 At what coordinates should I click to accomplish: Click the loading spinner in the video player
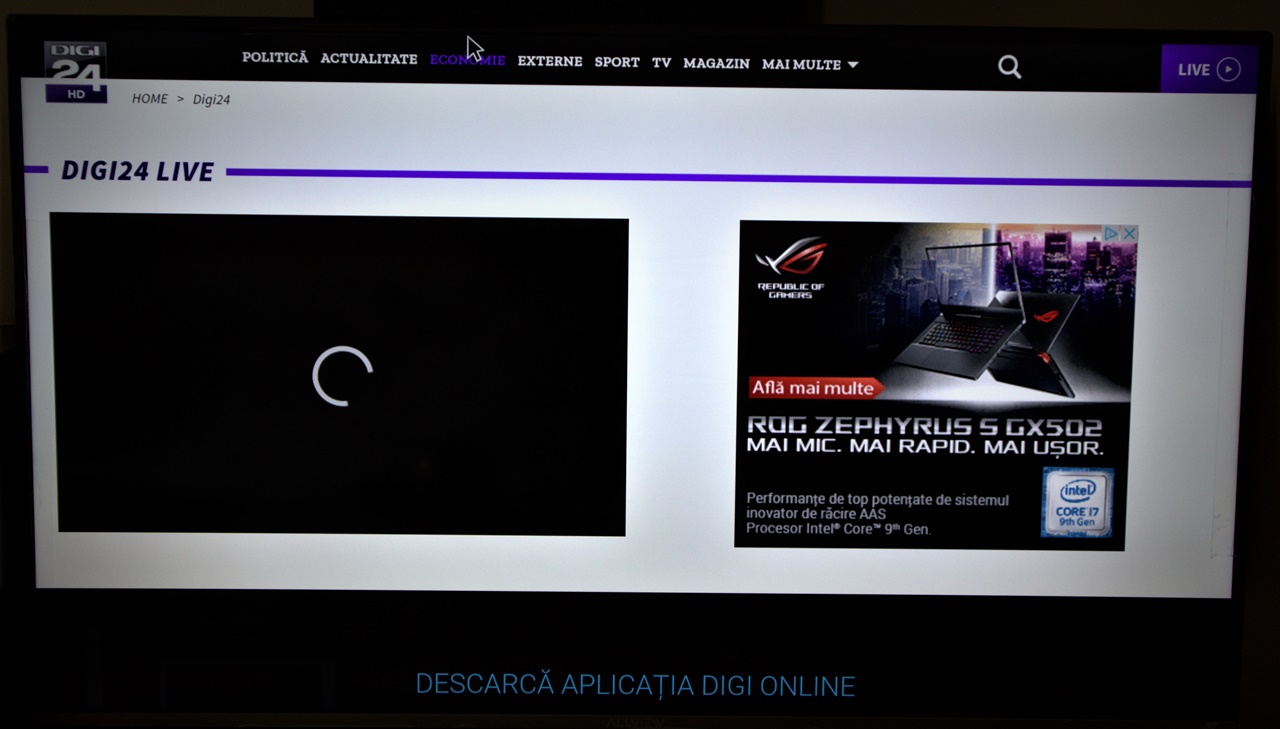[x=343, y=377]
